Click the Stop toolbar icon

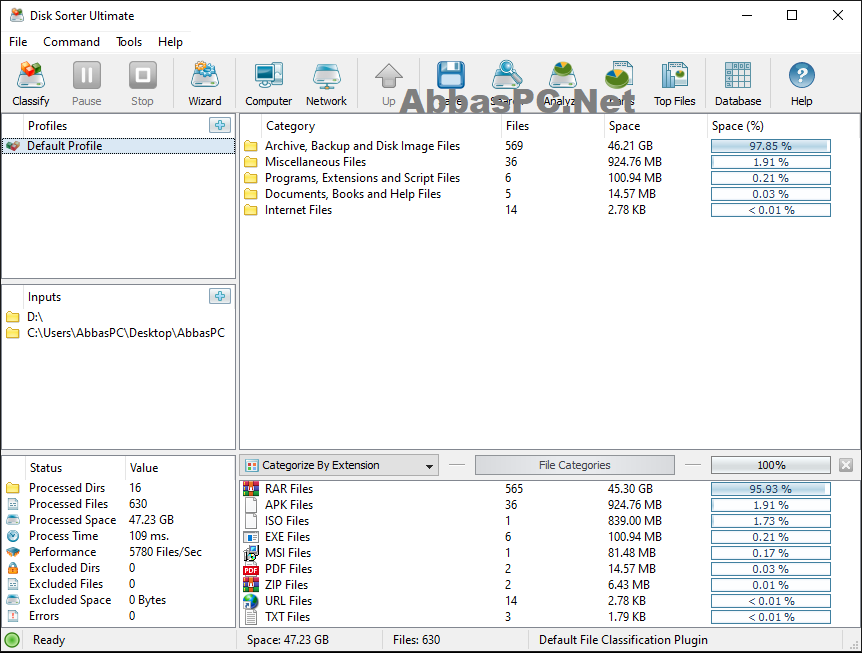coord(142,84)
